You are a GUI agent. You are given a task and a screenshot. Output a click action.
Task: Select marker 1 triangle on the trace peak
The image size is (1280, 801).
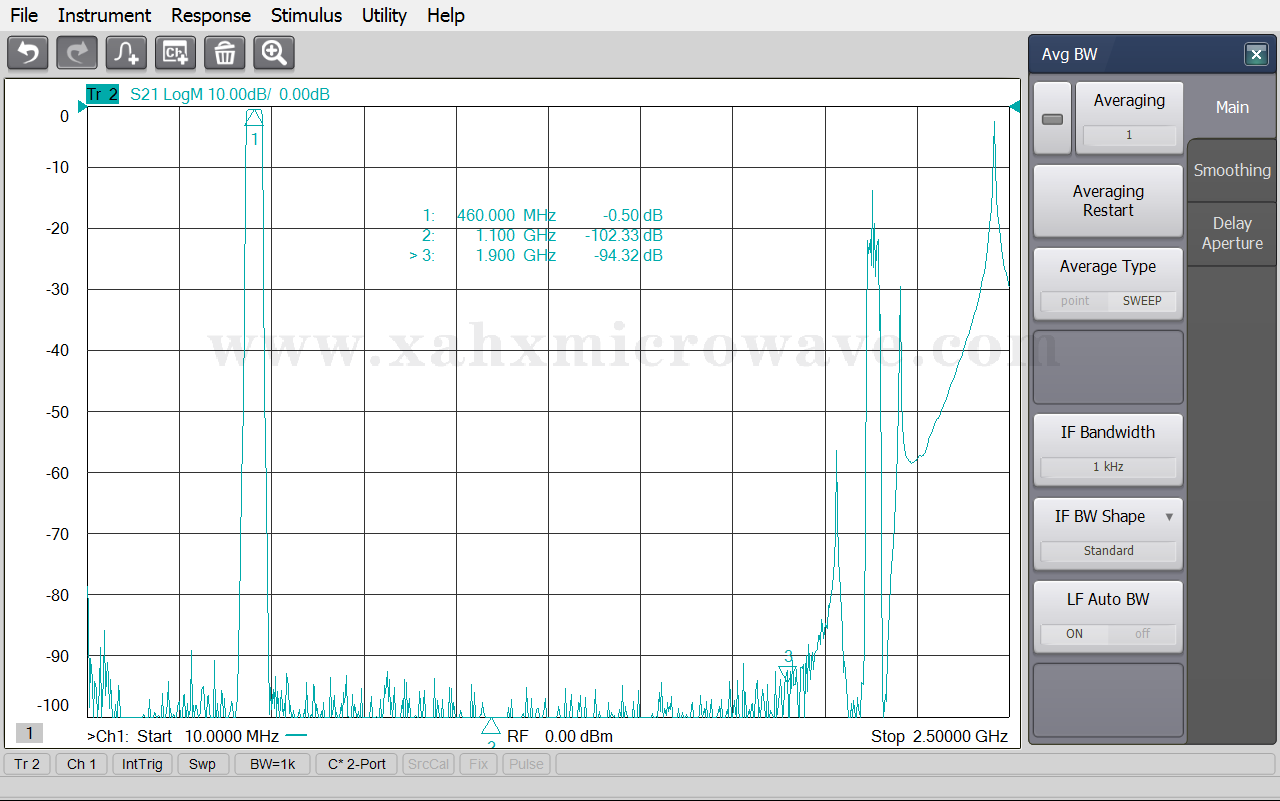coord(254,118)
